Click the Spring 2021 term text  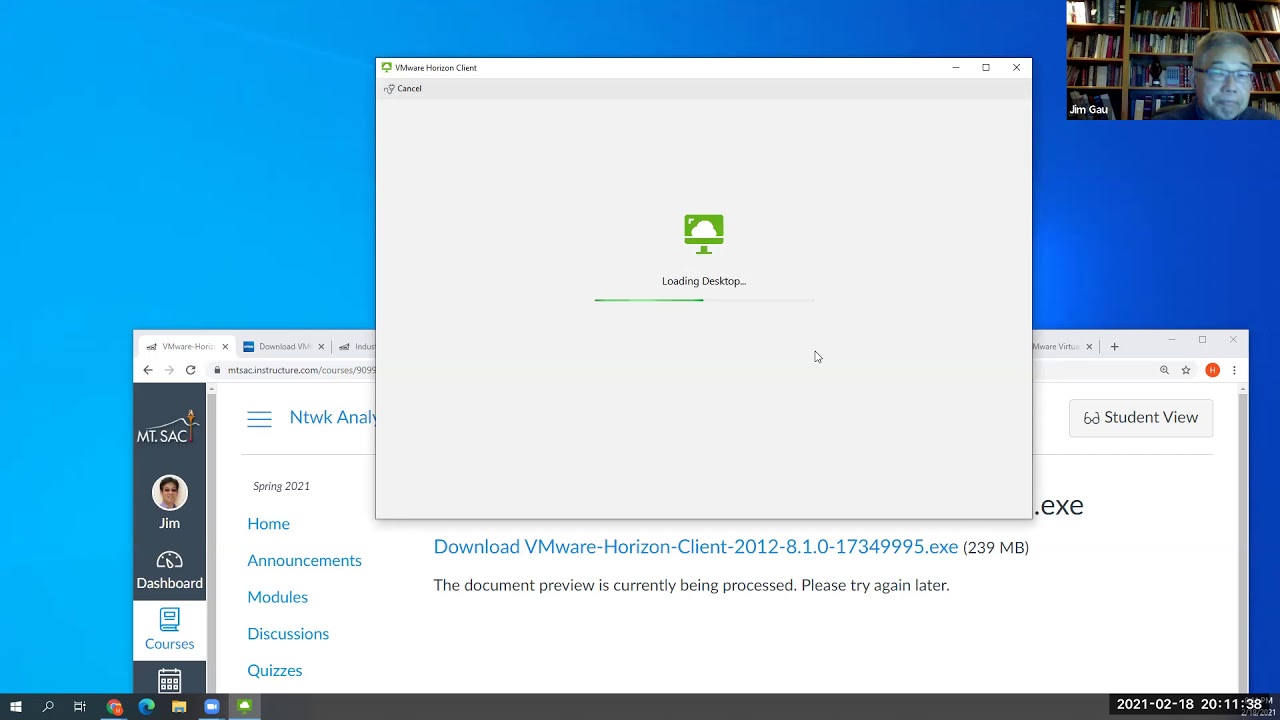281,486
